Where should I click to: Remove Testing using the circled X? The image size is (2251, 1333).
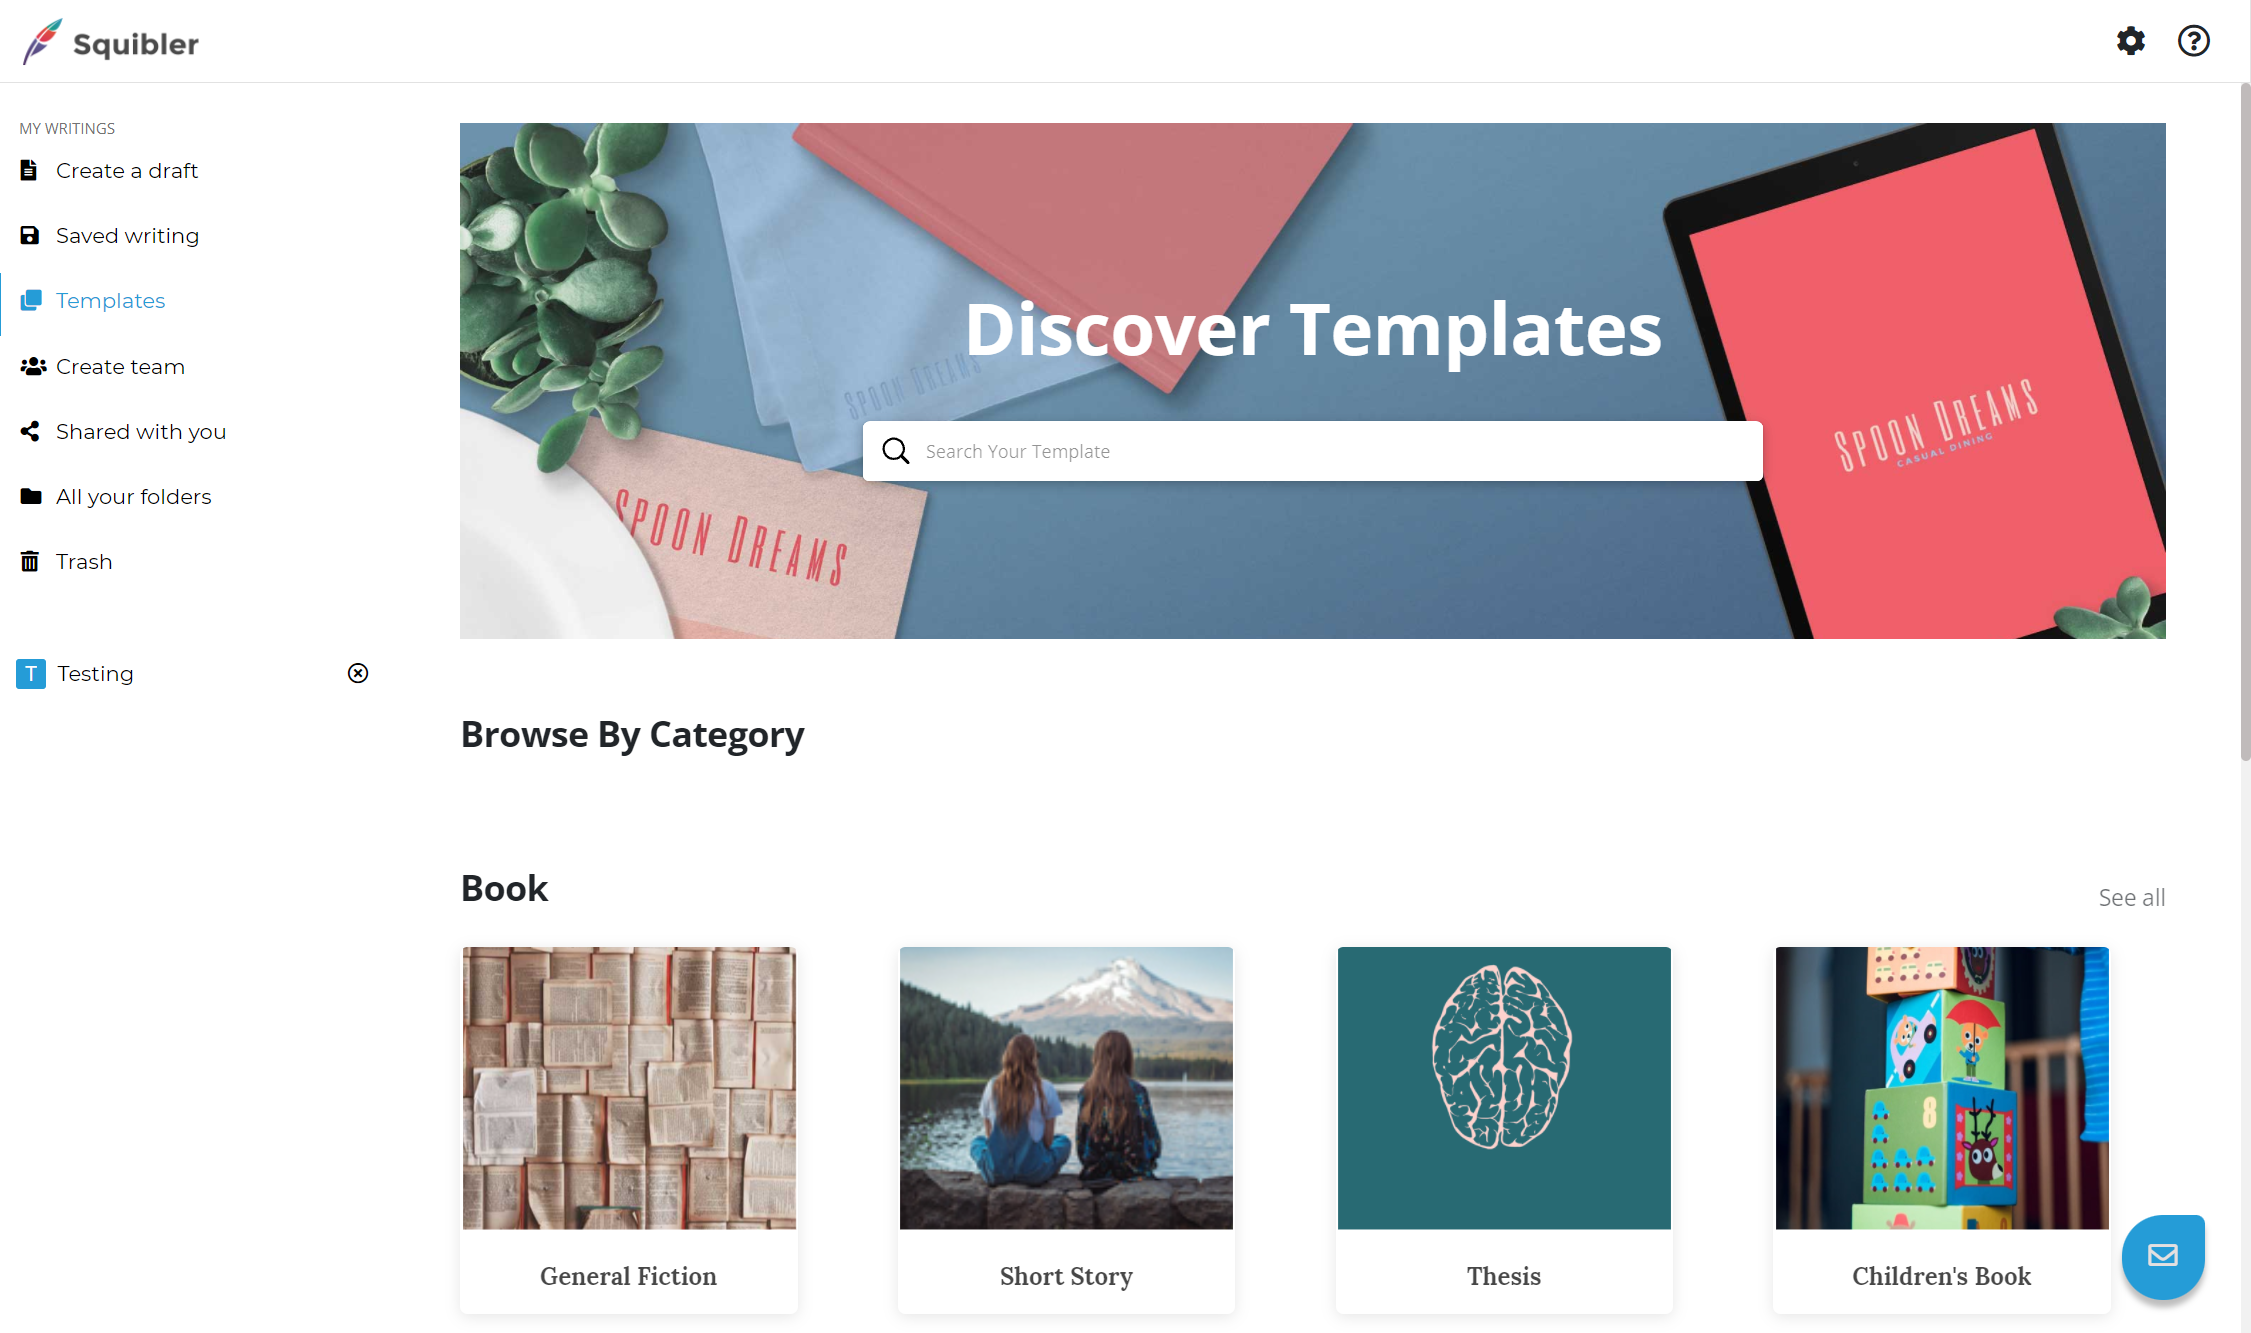pyautogui.click(x=358, y=673)
